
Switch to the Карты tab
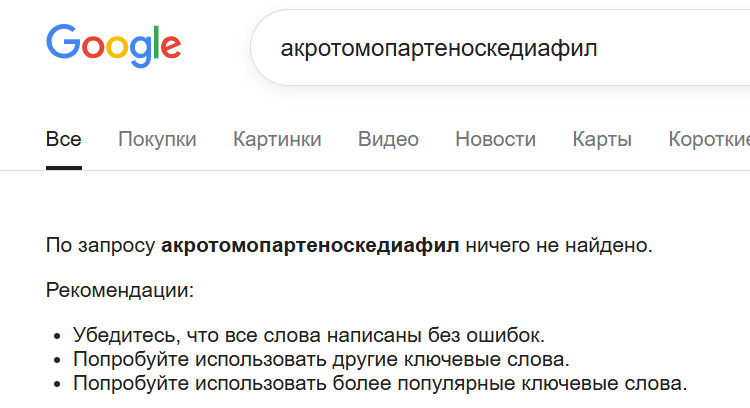point(602,139)
